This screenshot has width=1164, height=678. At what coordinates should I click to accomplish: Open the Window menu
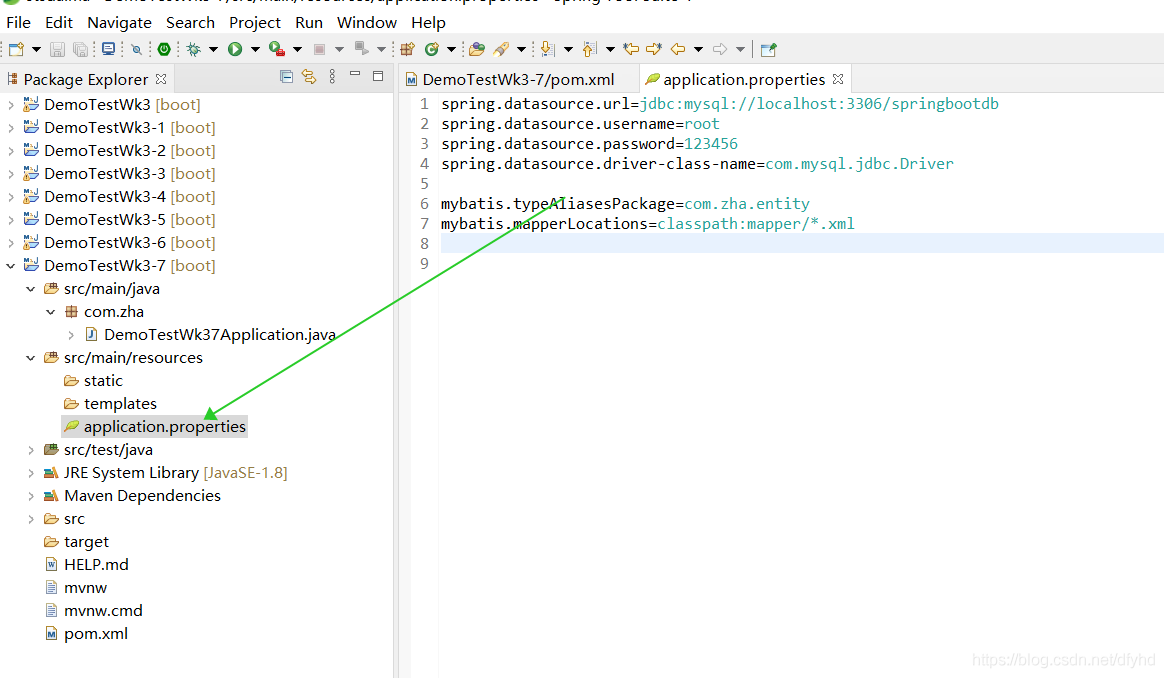coord(367,23)
